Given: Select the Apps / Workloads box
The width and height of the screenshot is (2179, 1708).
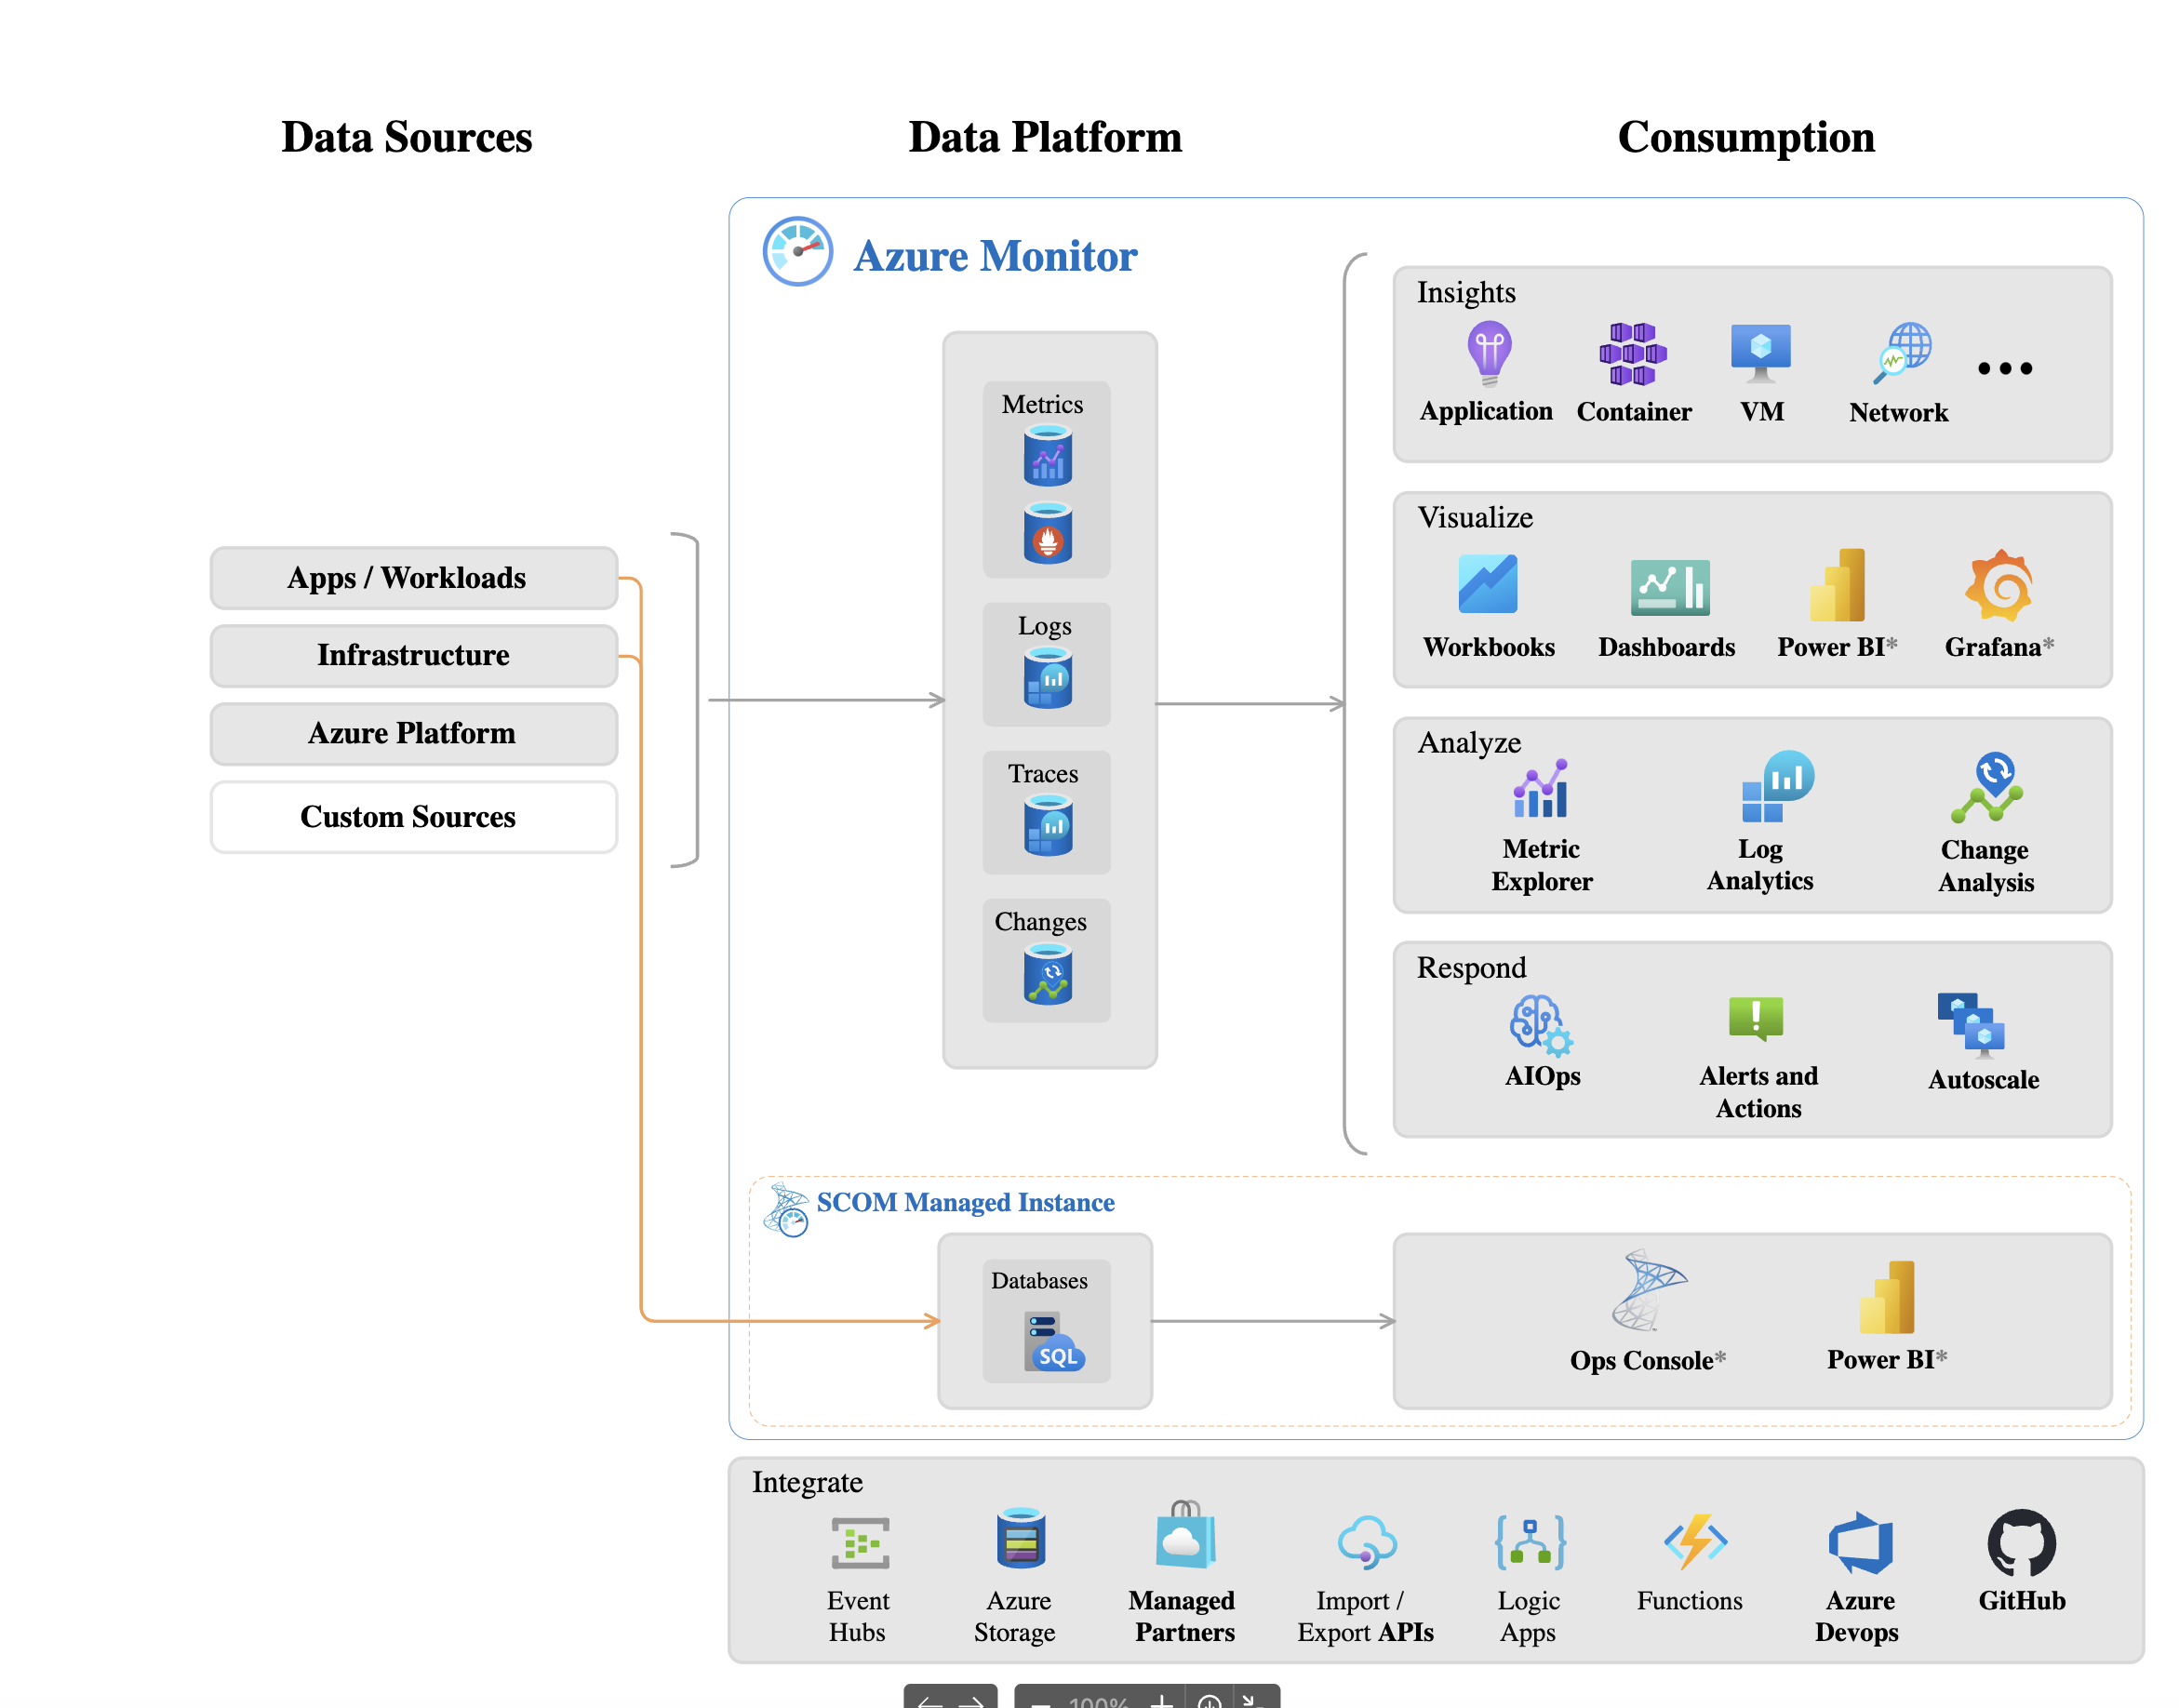Looking at the screenshot, I should 413,577.
